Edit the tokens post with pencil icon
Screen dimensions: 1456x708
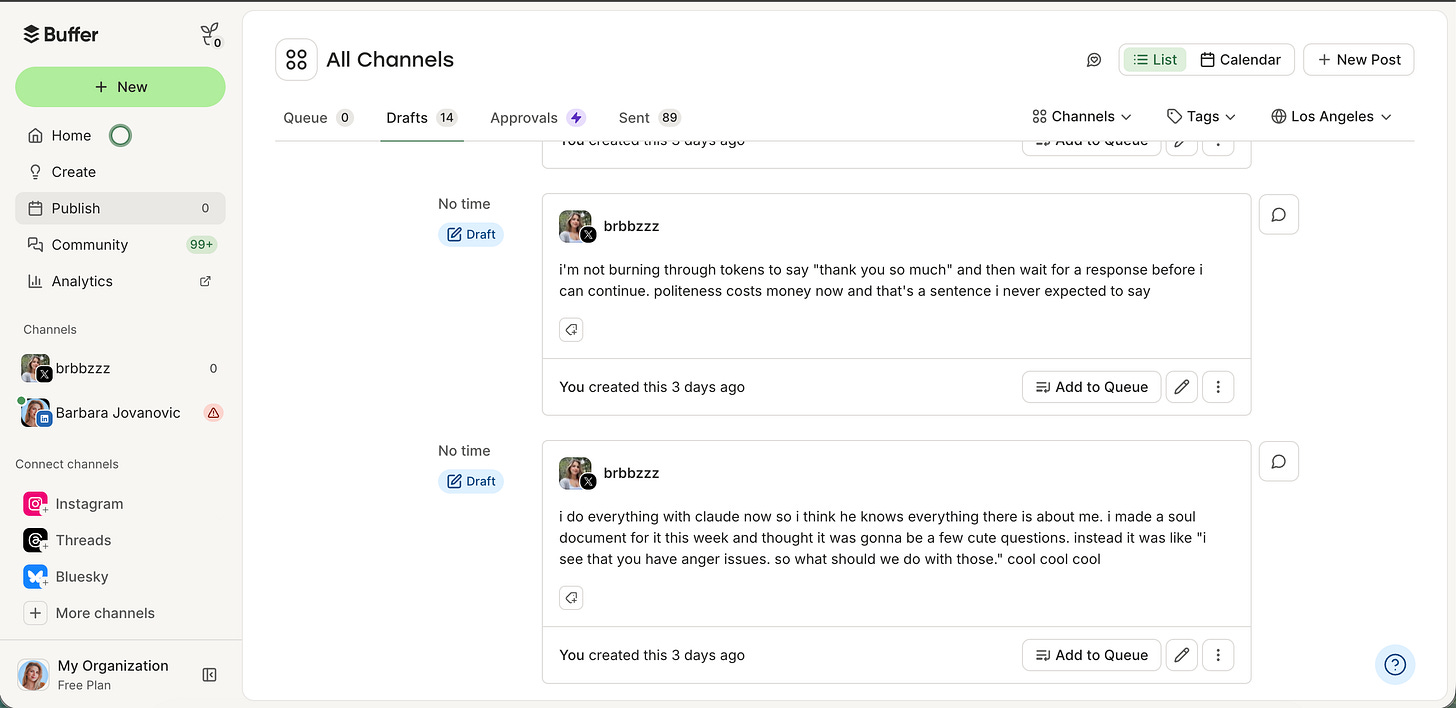(1182, 387)
